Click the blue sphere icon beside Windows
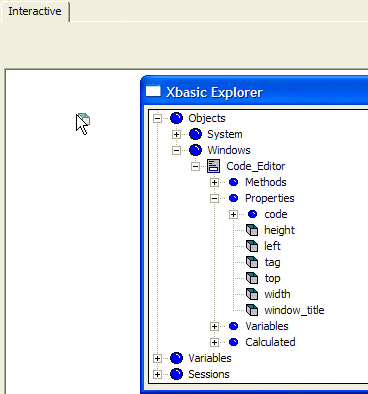The image size is (368, 394). coord(195,150)
